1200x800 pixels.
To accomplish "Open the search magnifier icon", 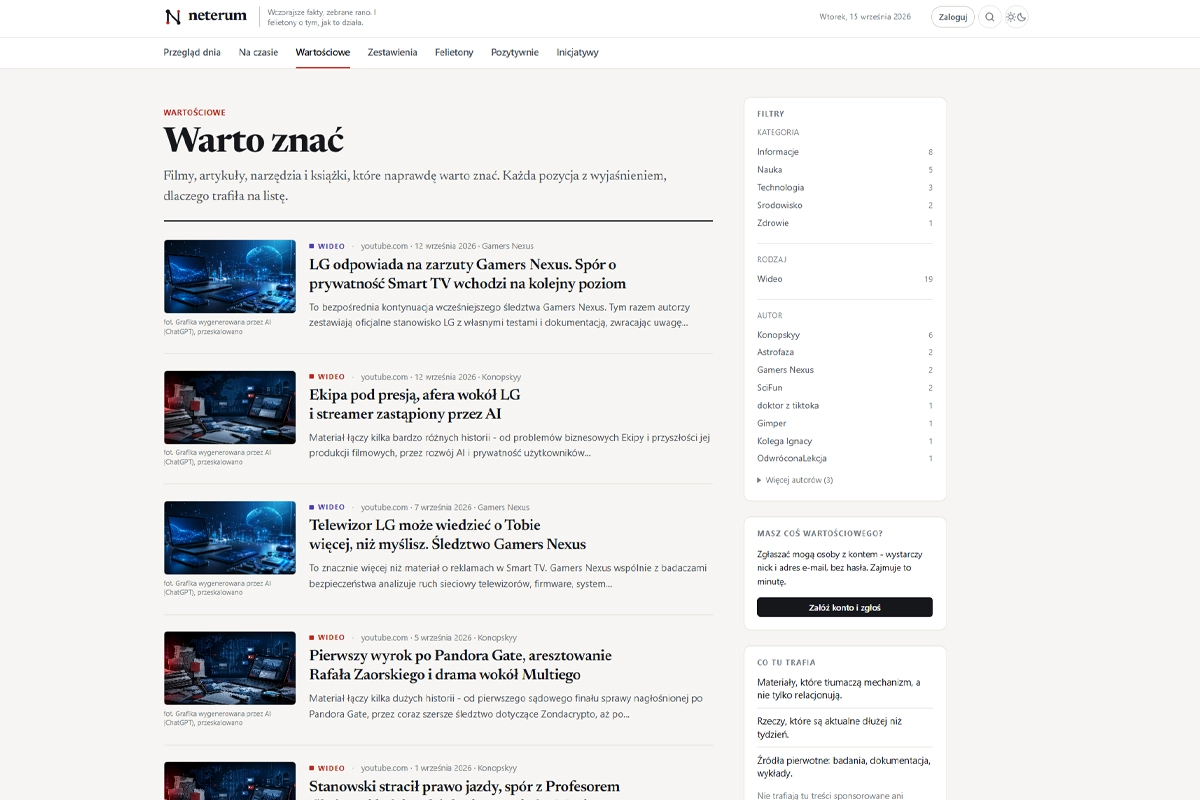I will 990,17.
